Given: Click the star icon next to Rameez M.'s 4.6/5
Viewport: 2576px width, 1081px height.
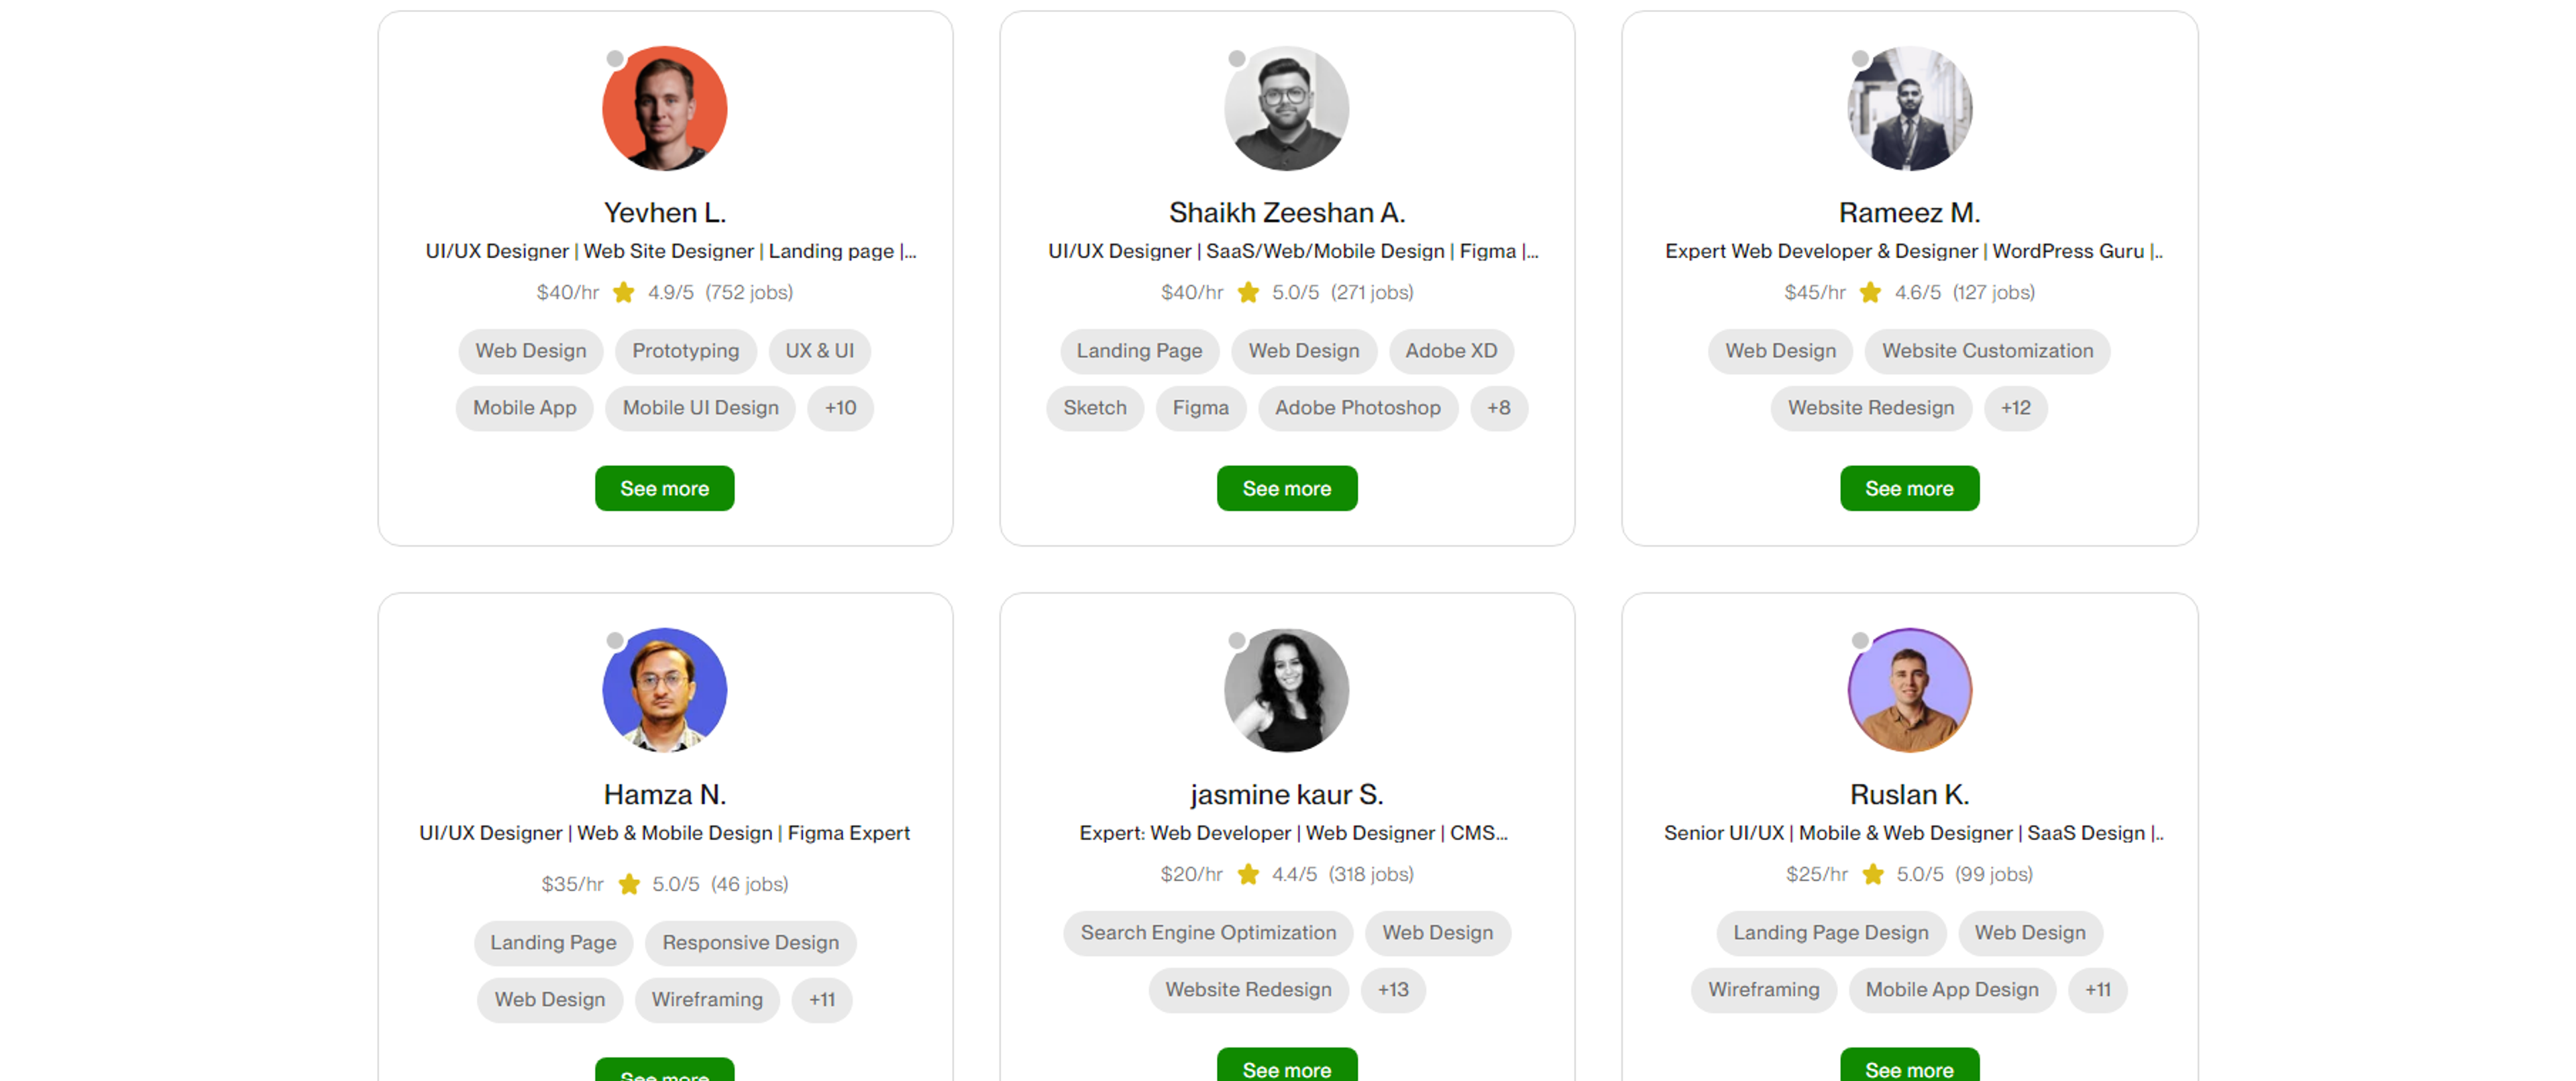Looking at the screenshot, I should 1870,292.
